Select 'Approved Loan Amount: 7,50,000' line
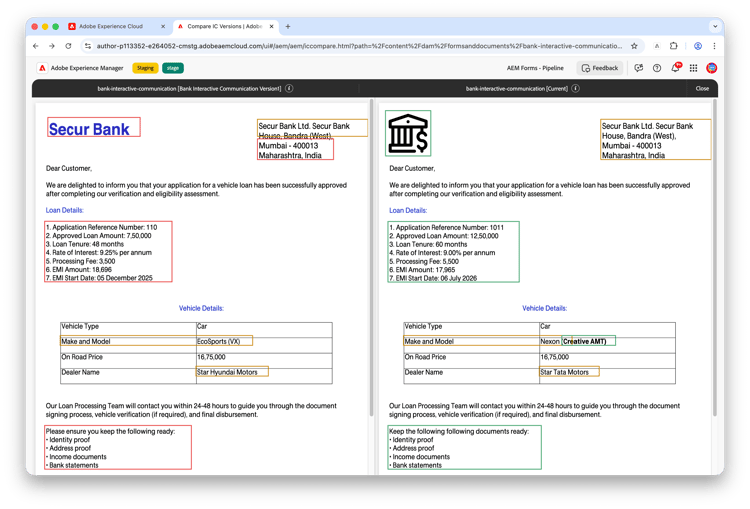This screenshot has height=509, width=750. click(99, 236)
